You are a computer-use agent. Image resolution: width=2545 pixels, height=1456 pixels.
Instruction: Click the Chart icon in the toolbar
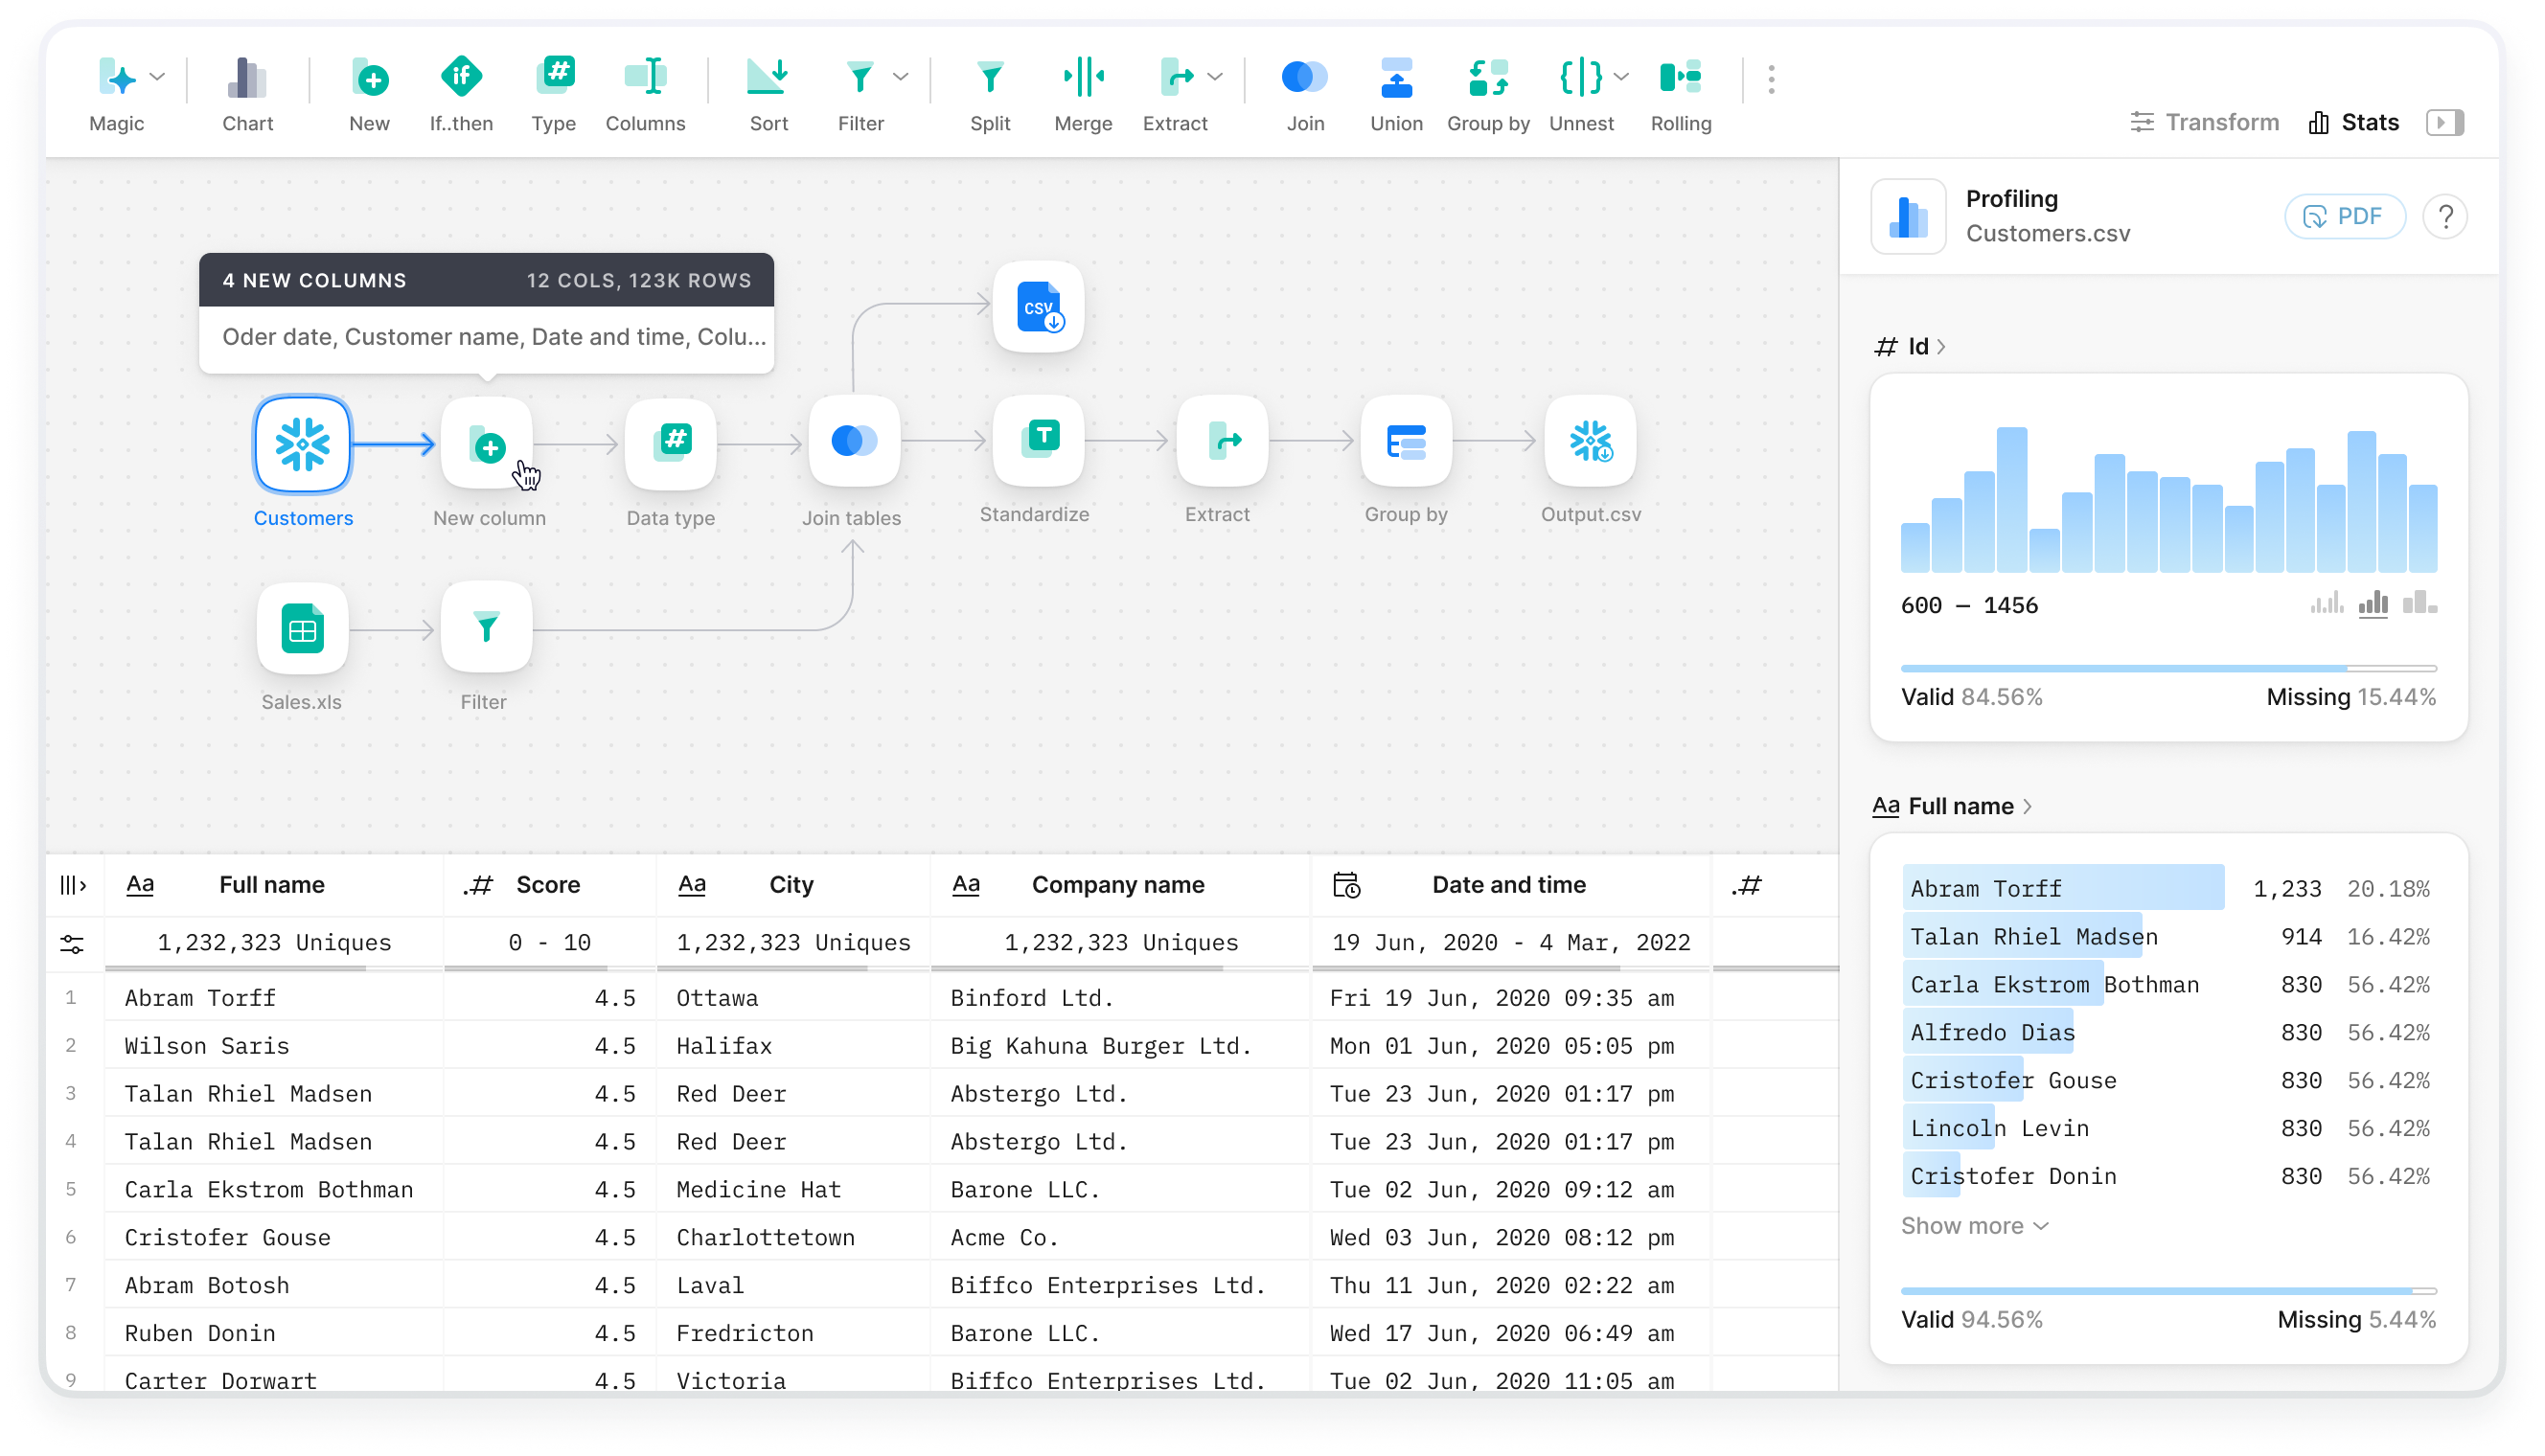pos(246,79)
